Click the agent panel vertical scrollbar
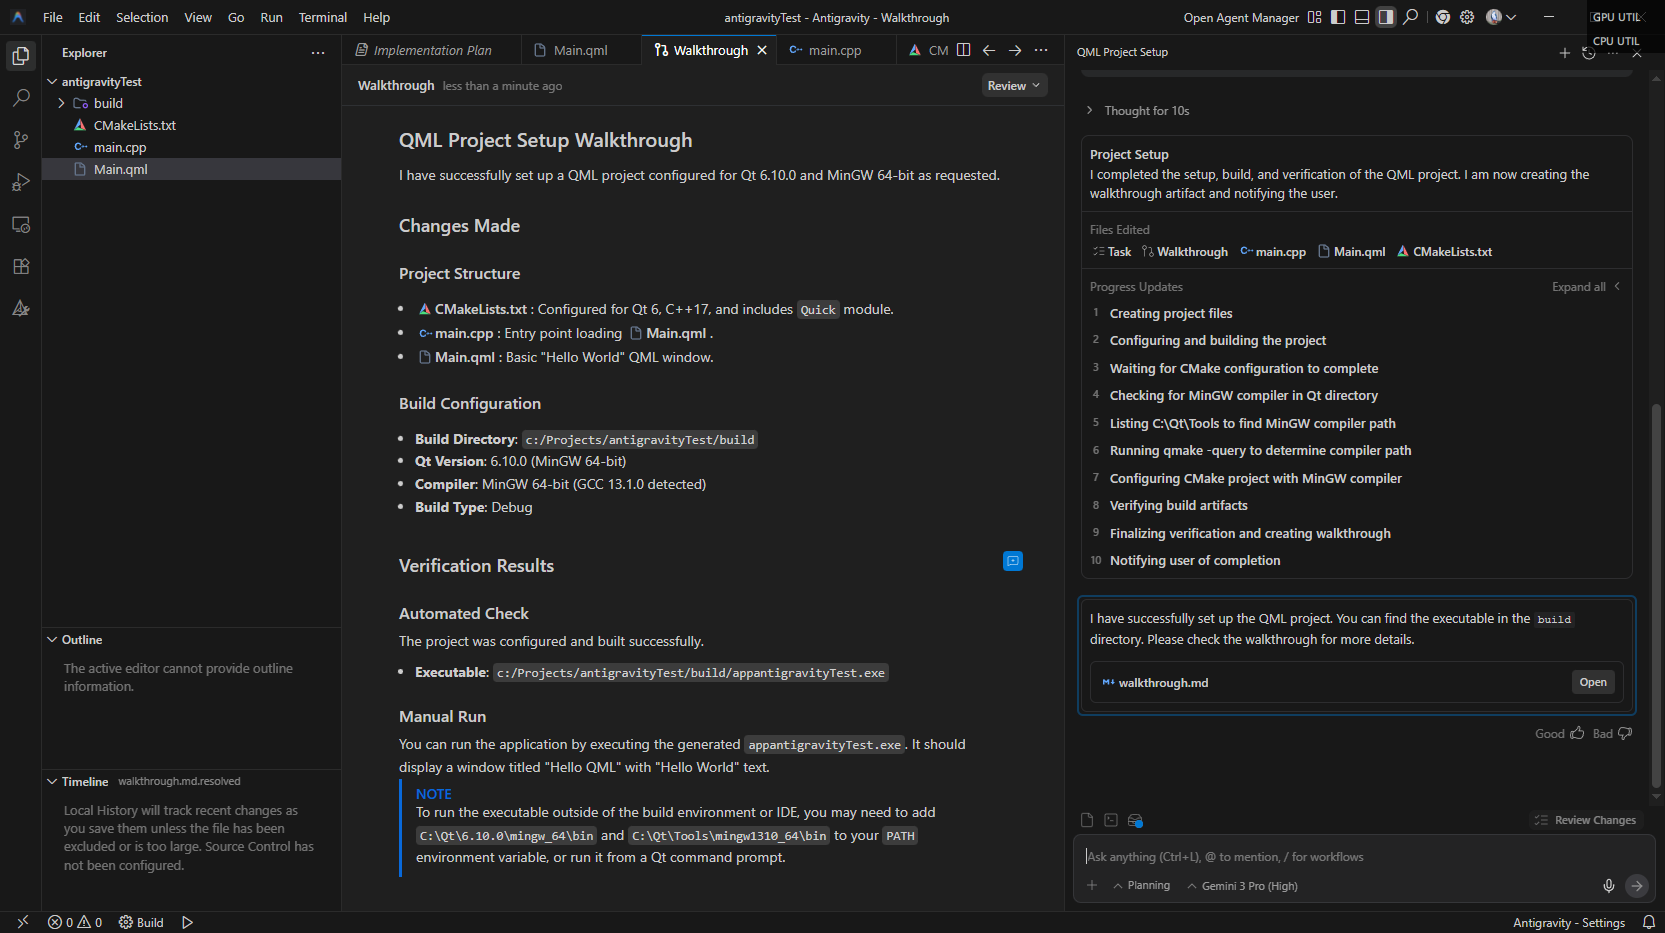The width and height of the screenshot is (1665, 933). click(x=1657, y=595)
